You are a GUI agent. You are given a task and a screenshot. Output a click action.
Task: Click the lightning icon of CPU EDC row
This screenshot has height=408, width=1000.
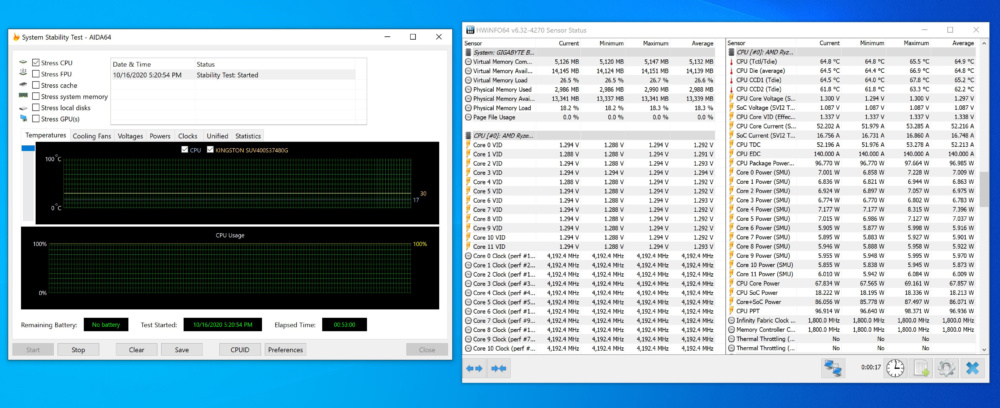coord(732,154)
